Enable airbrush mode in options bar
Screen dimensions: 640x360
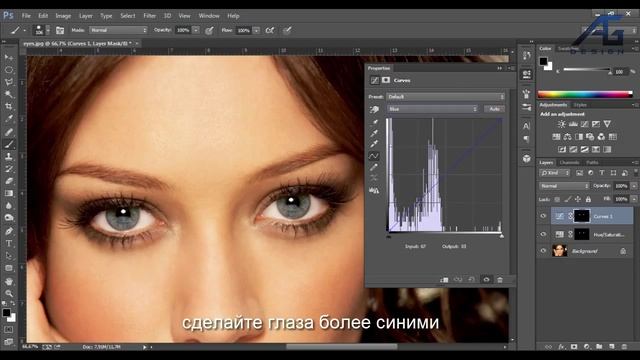point(270,30)
